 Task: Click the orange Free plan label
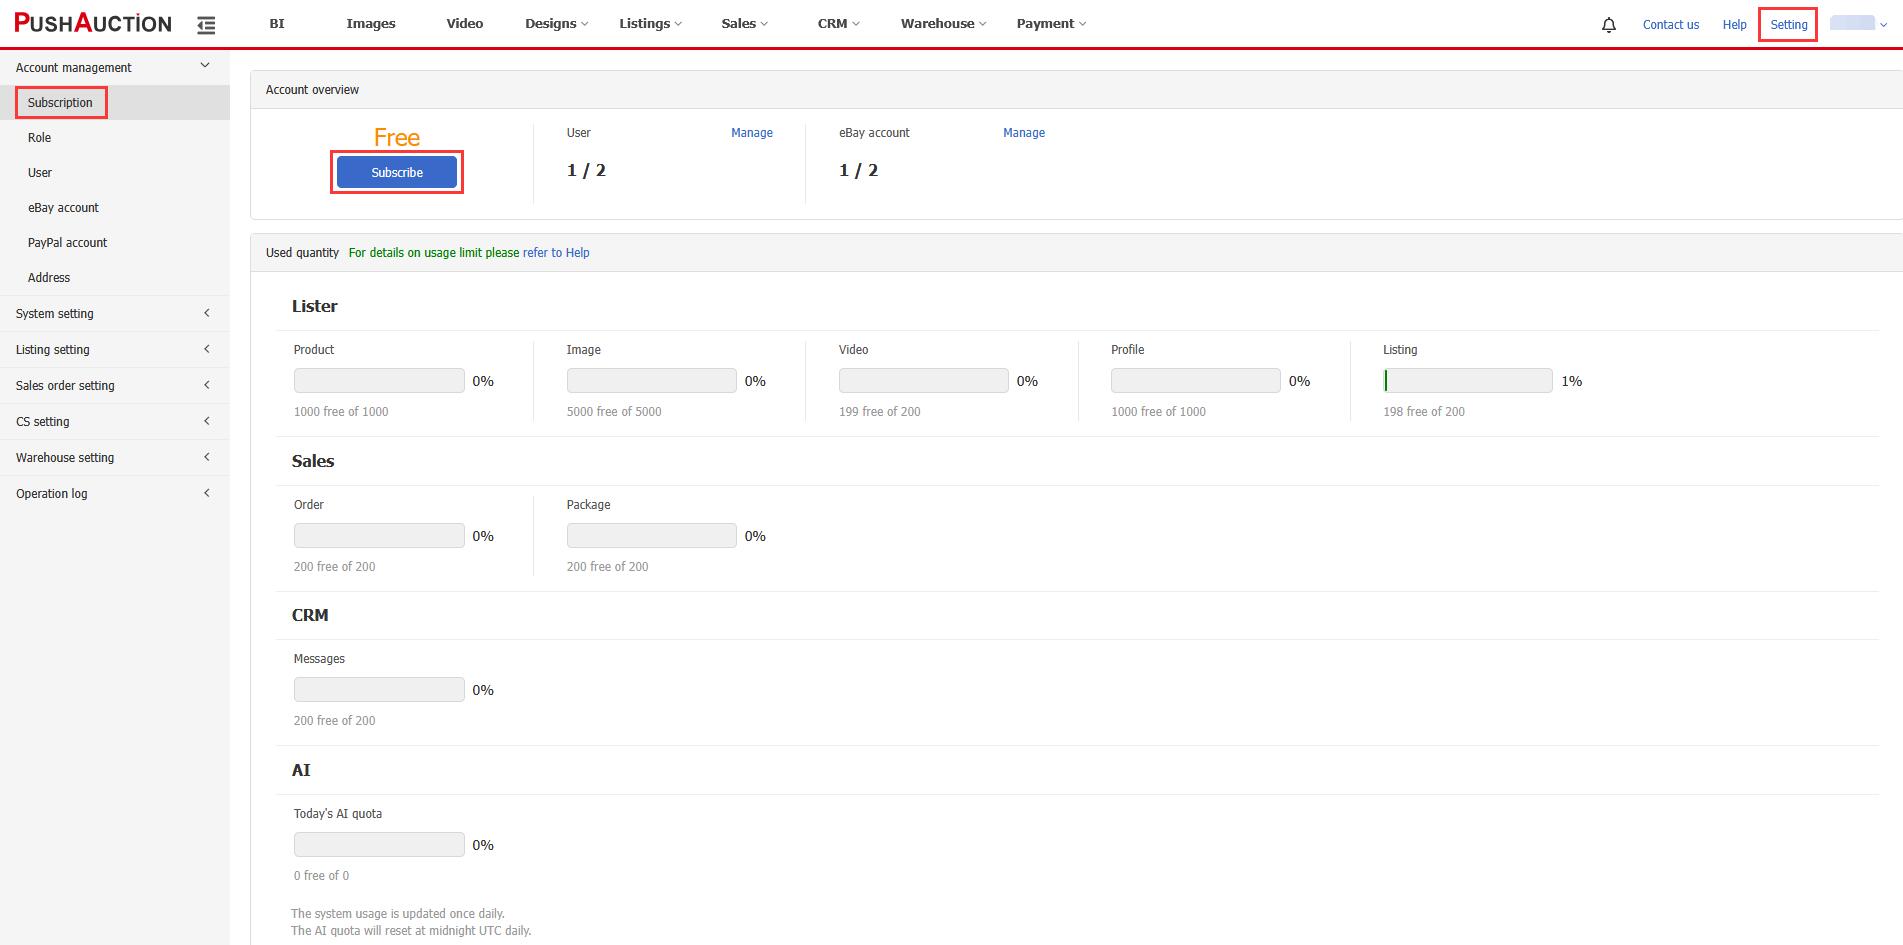tap(397, 137)
